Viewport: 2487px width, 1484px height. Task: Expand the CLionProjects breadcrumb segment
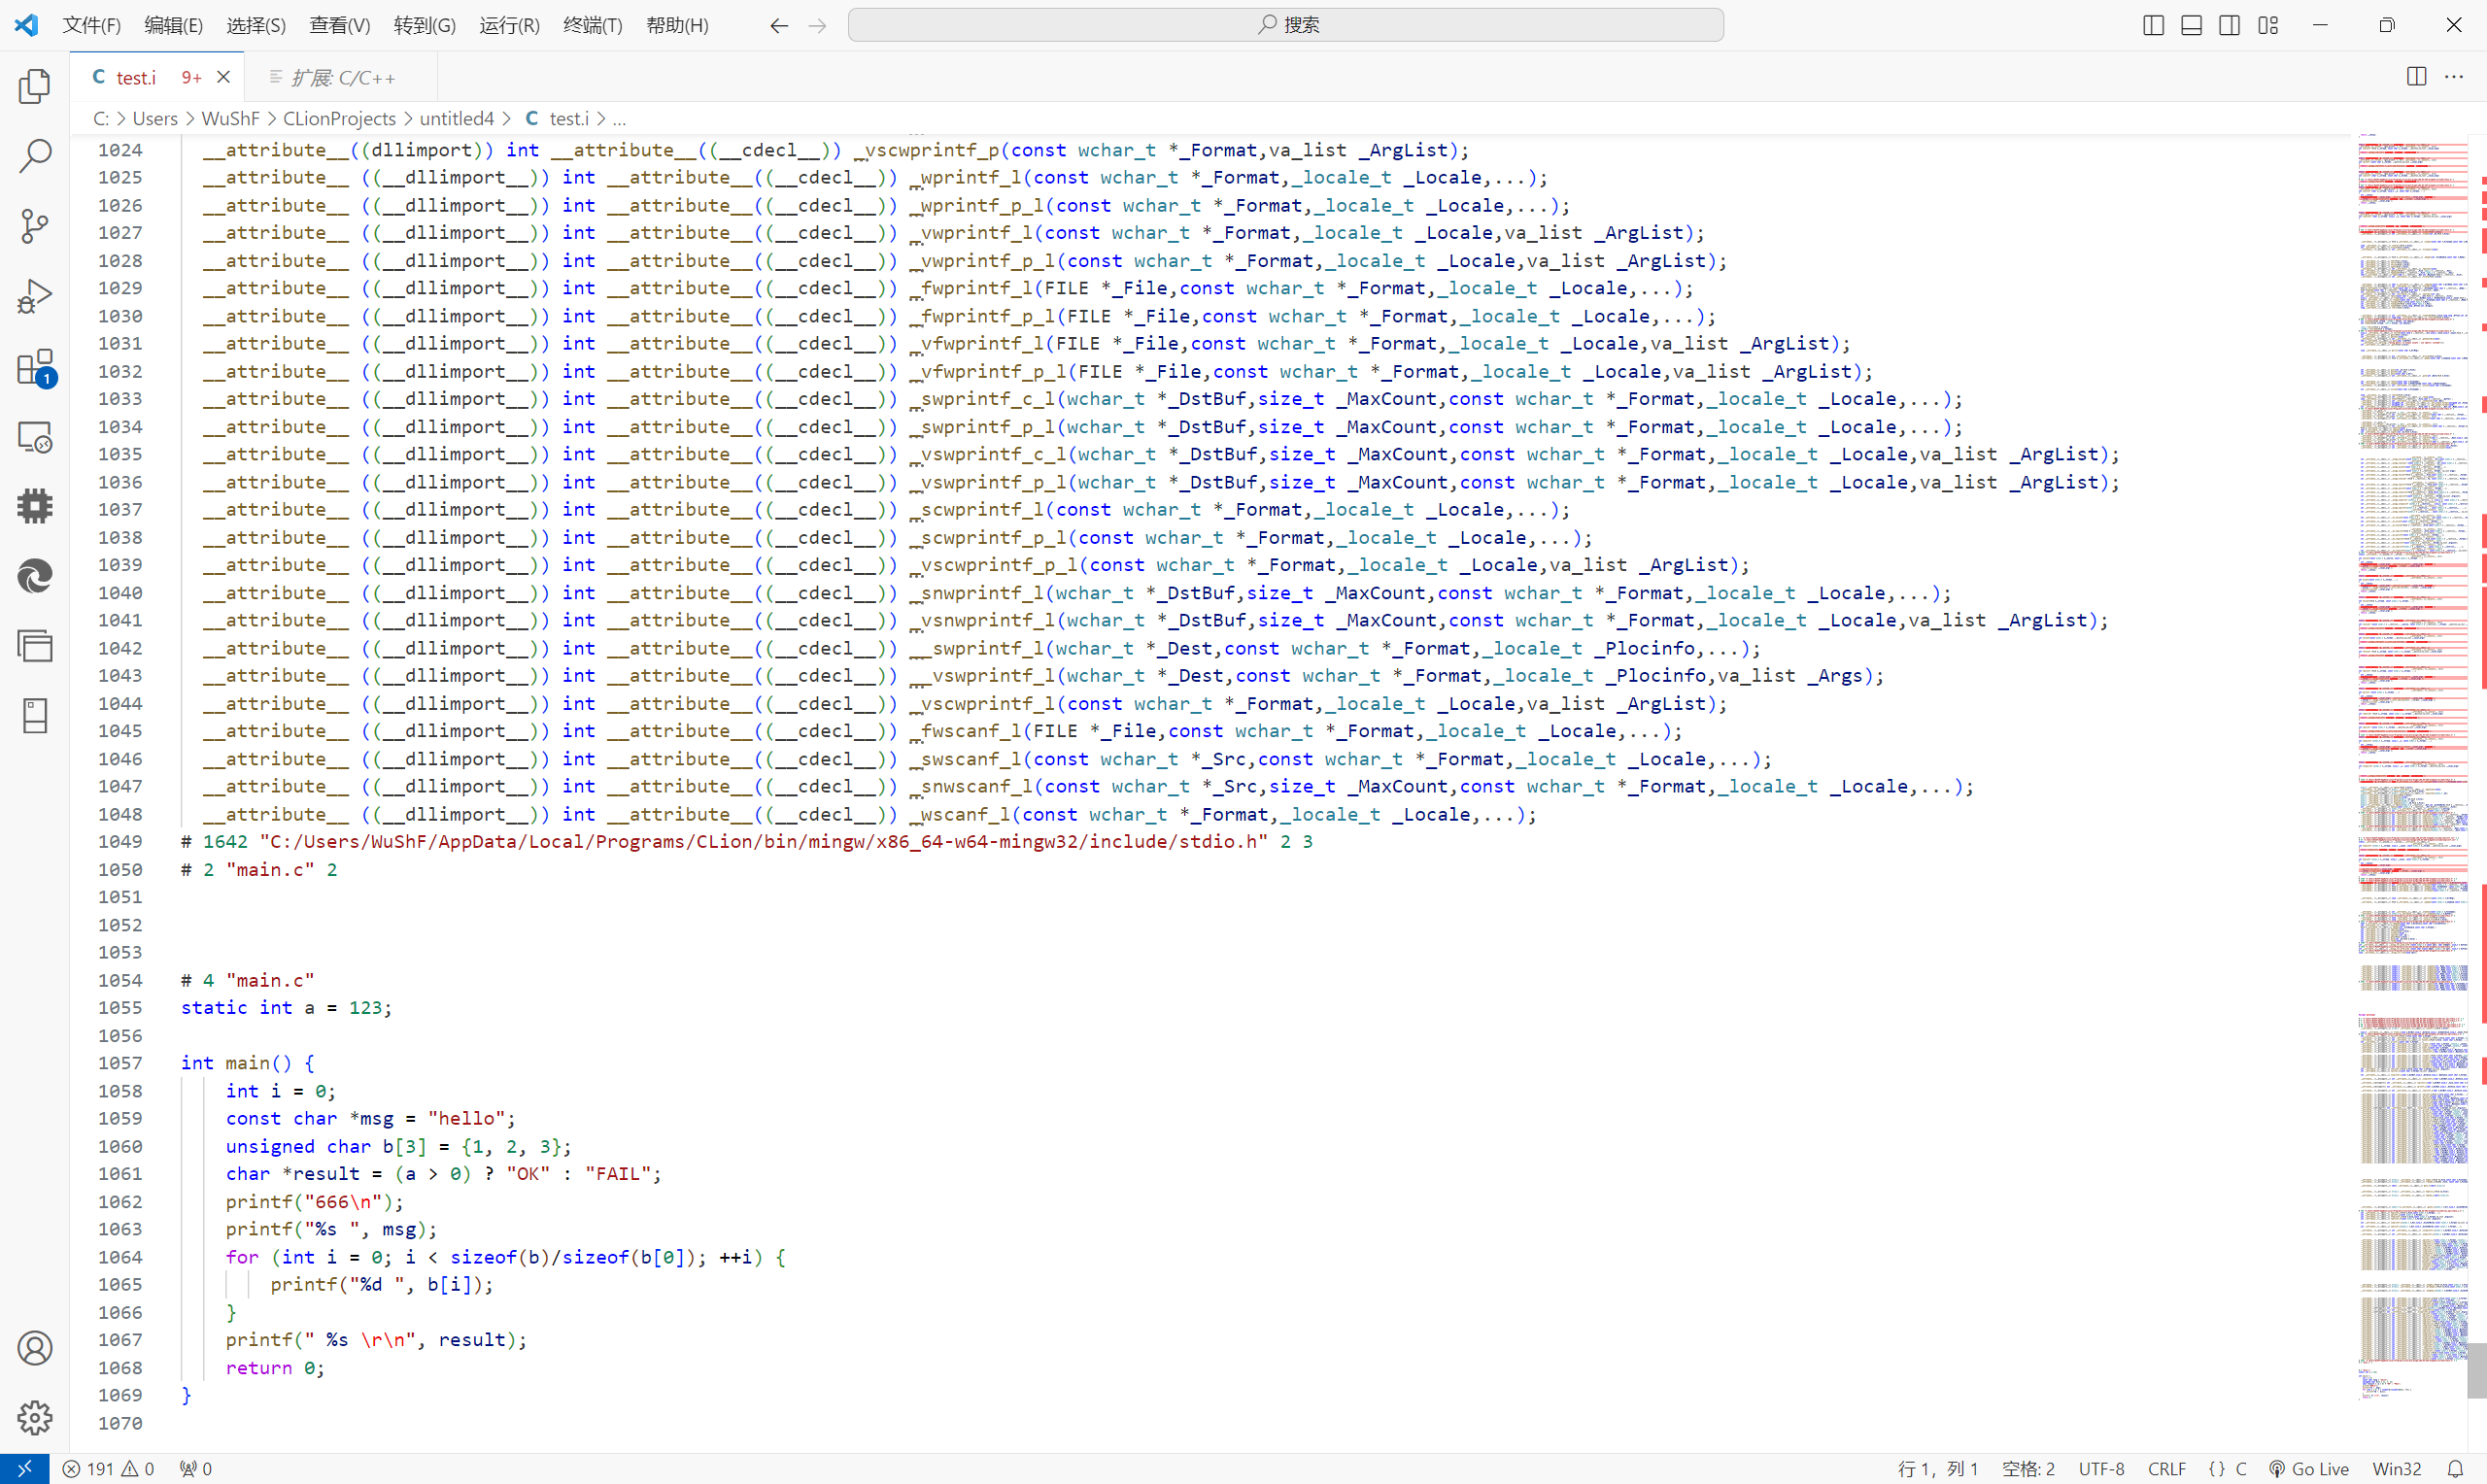point(339,119)
